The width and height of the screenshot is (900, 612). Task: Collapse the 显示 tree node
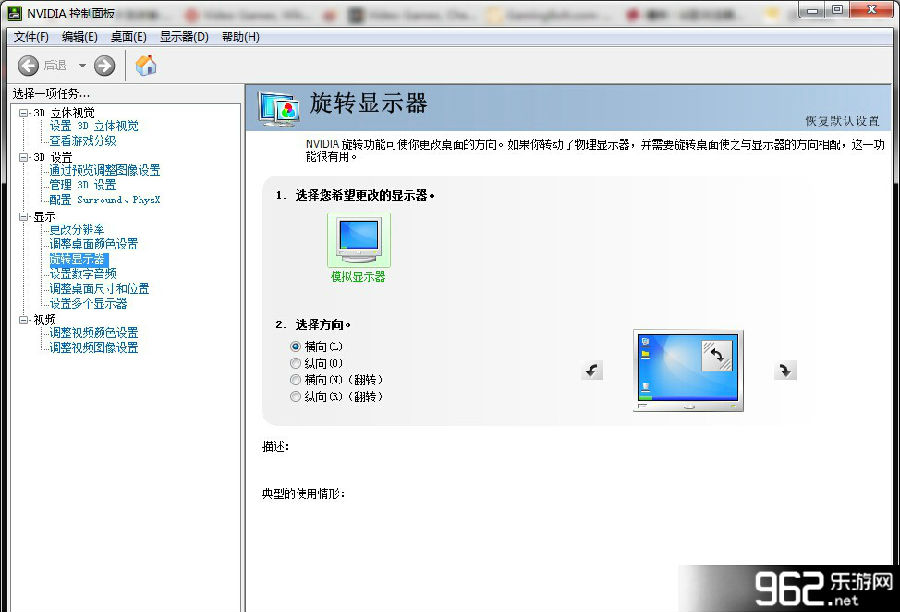click(24, 216)
